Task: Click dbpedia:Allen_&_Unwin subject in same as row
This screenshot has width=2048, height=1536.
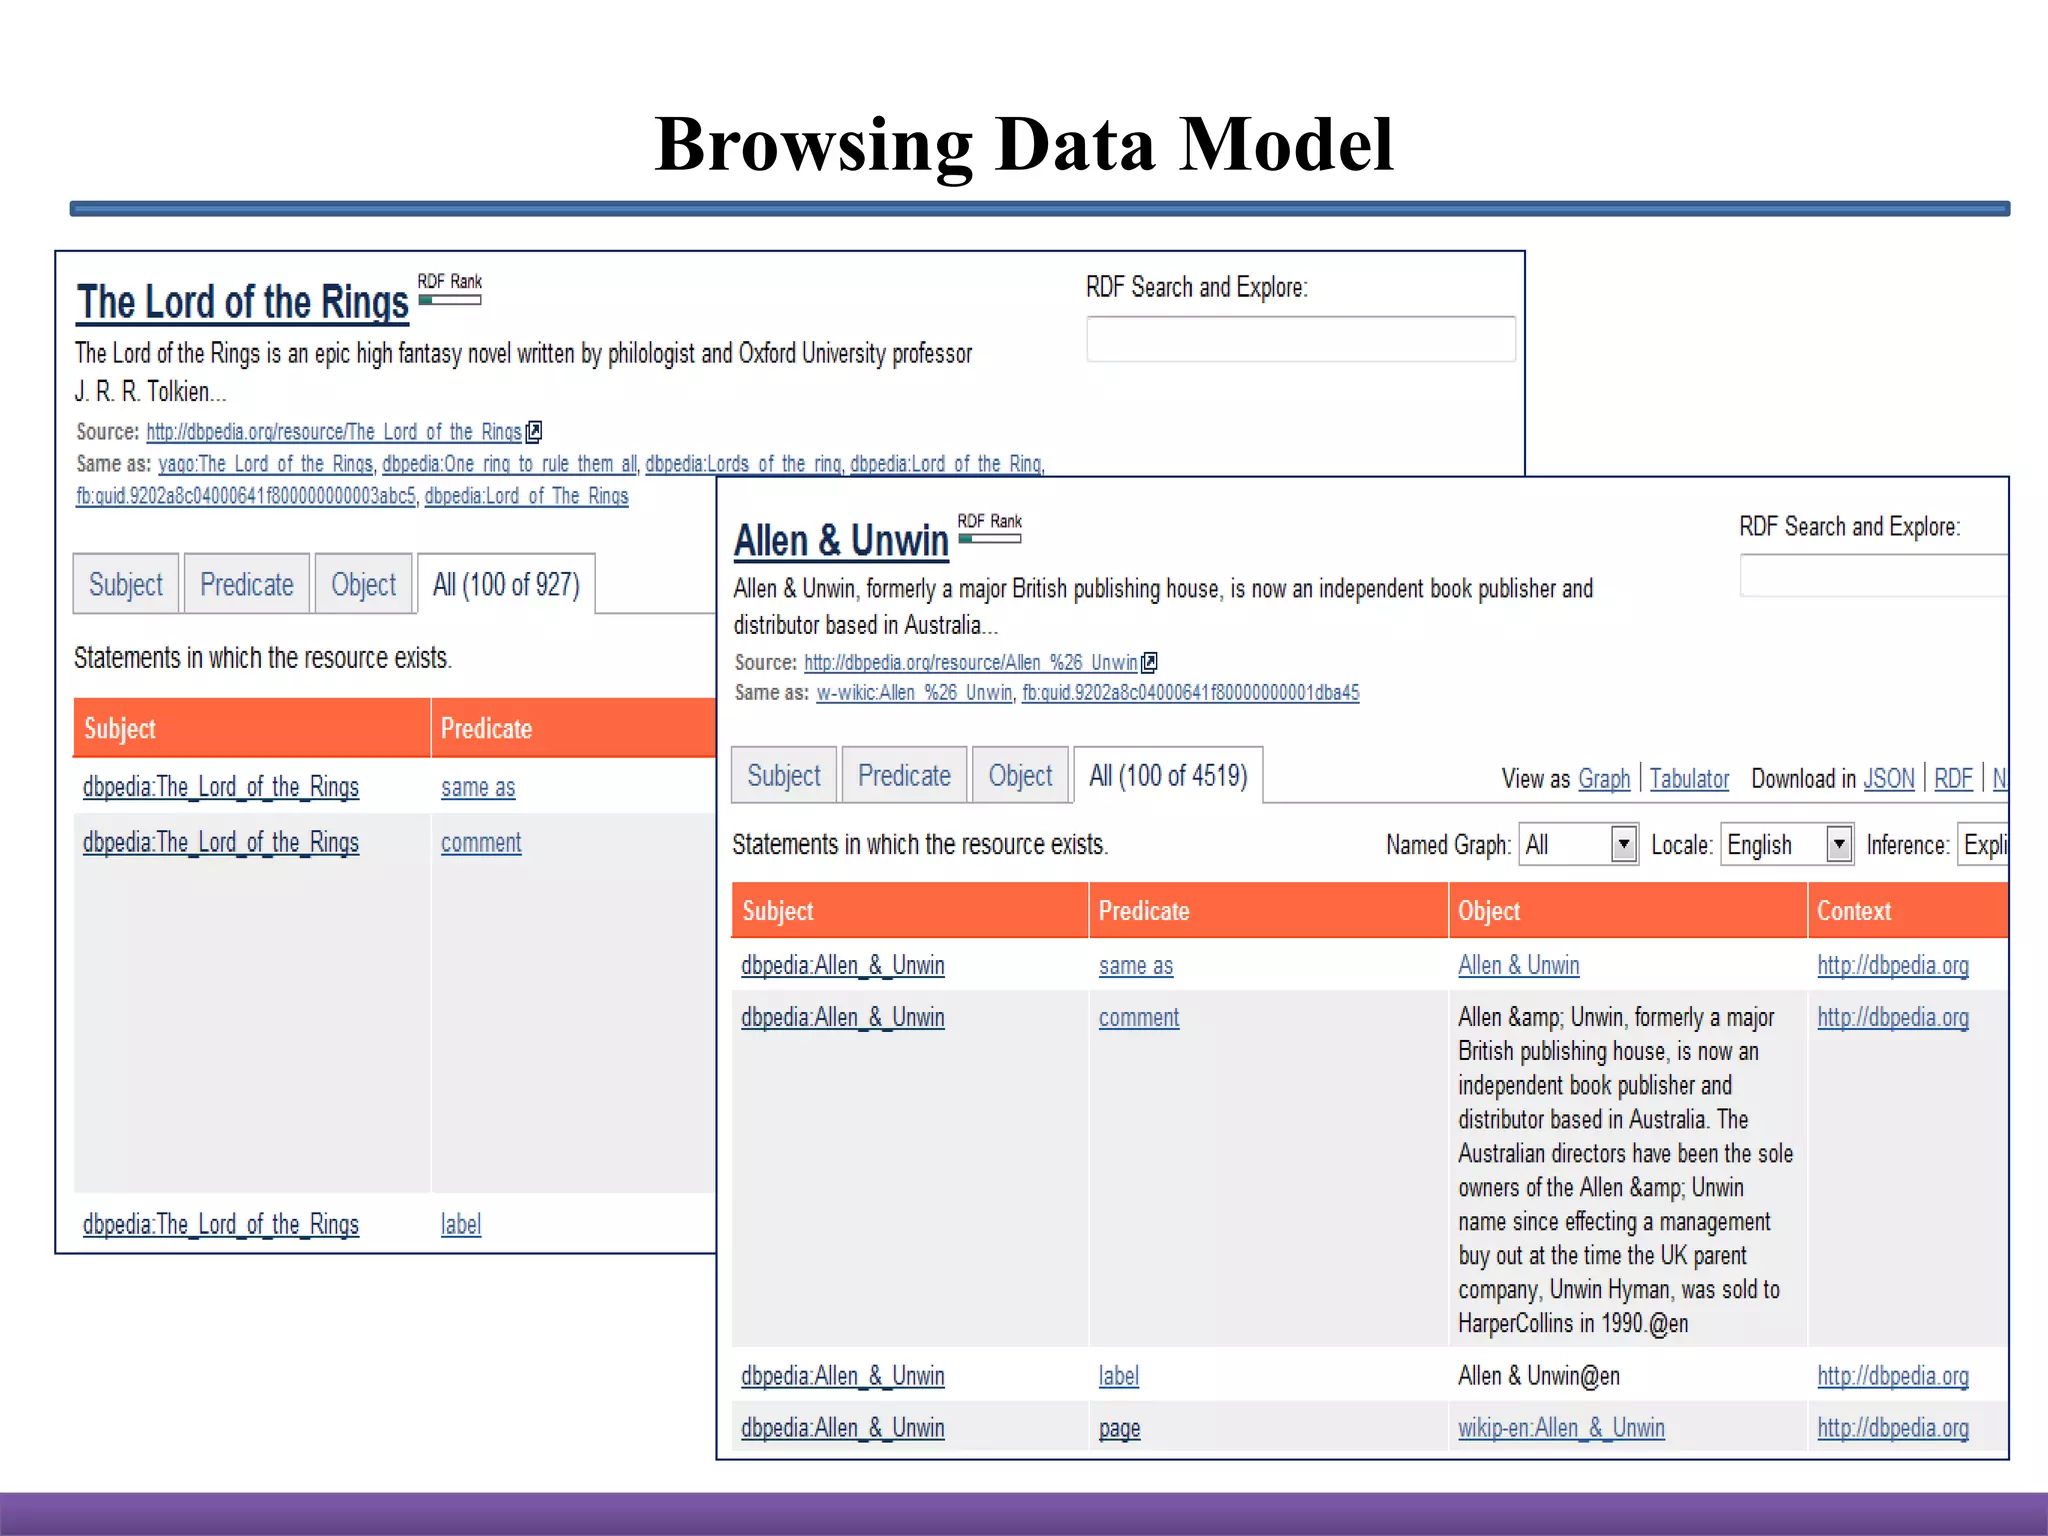Action: (843, 965)
